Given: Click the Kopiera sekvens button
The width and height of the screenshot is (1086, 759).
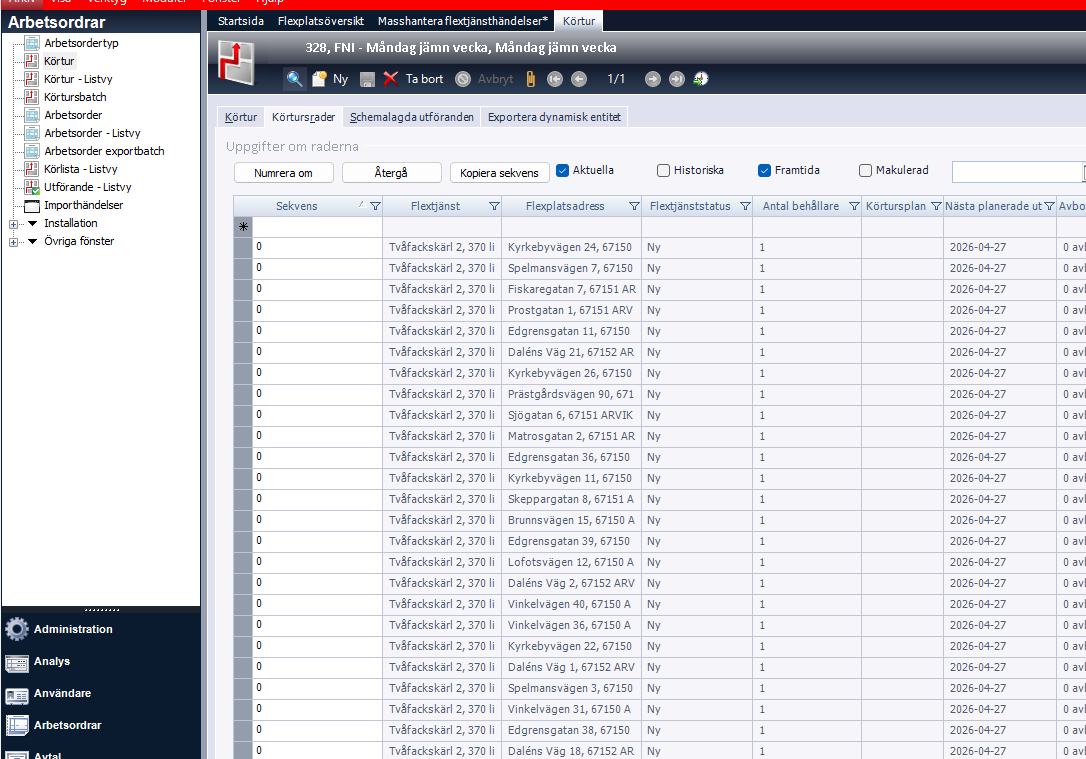Looking at the screenshot, I should pos(499,173).
